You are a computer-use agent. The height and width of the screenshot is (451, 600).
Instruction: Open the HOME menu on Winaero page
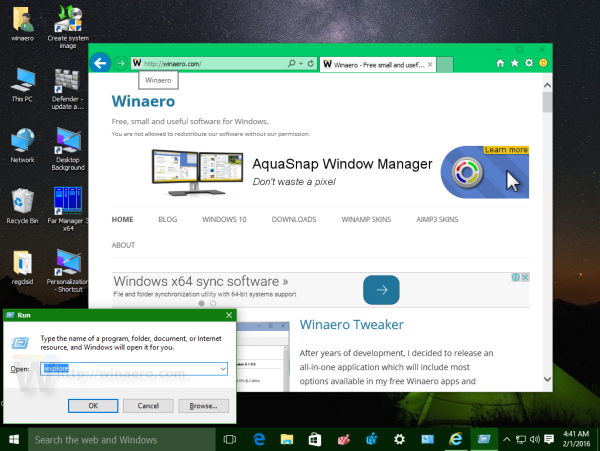pyautogui.click(x=122, y=219)
